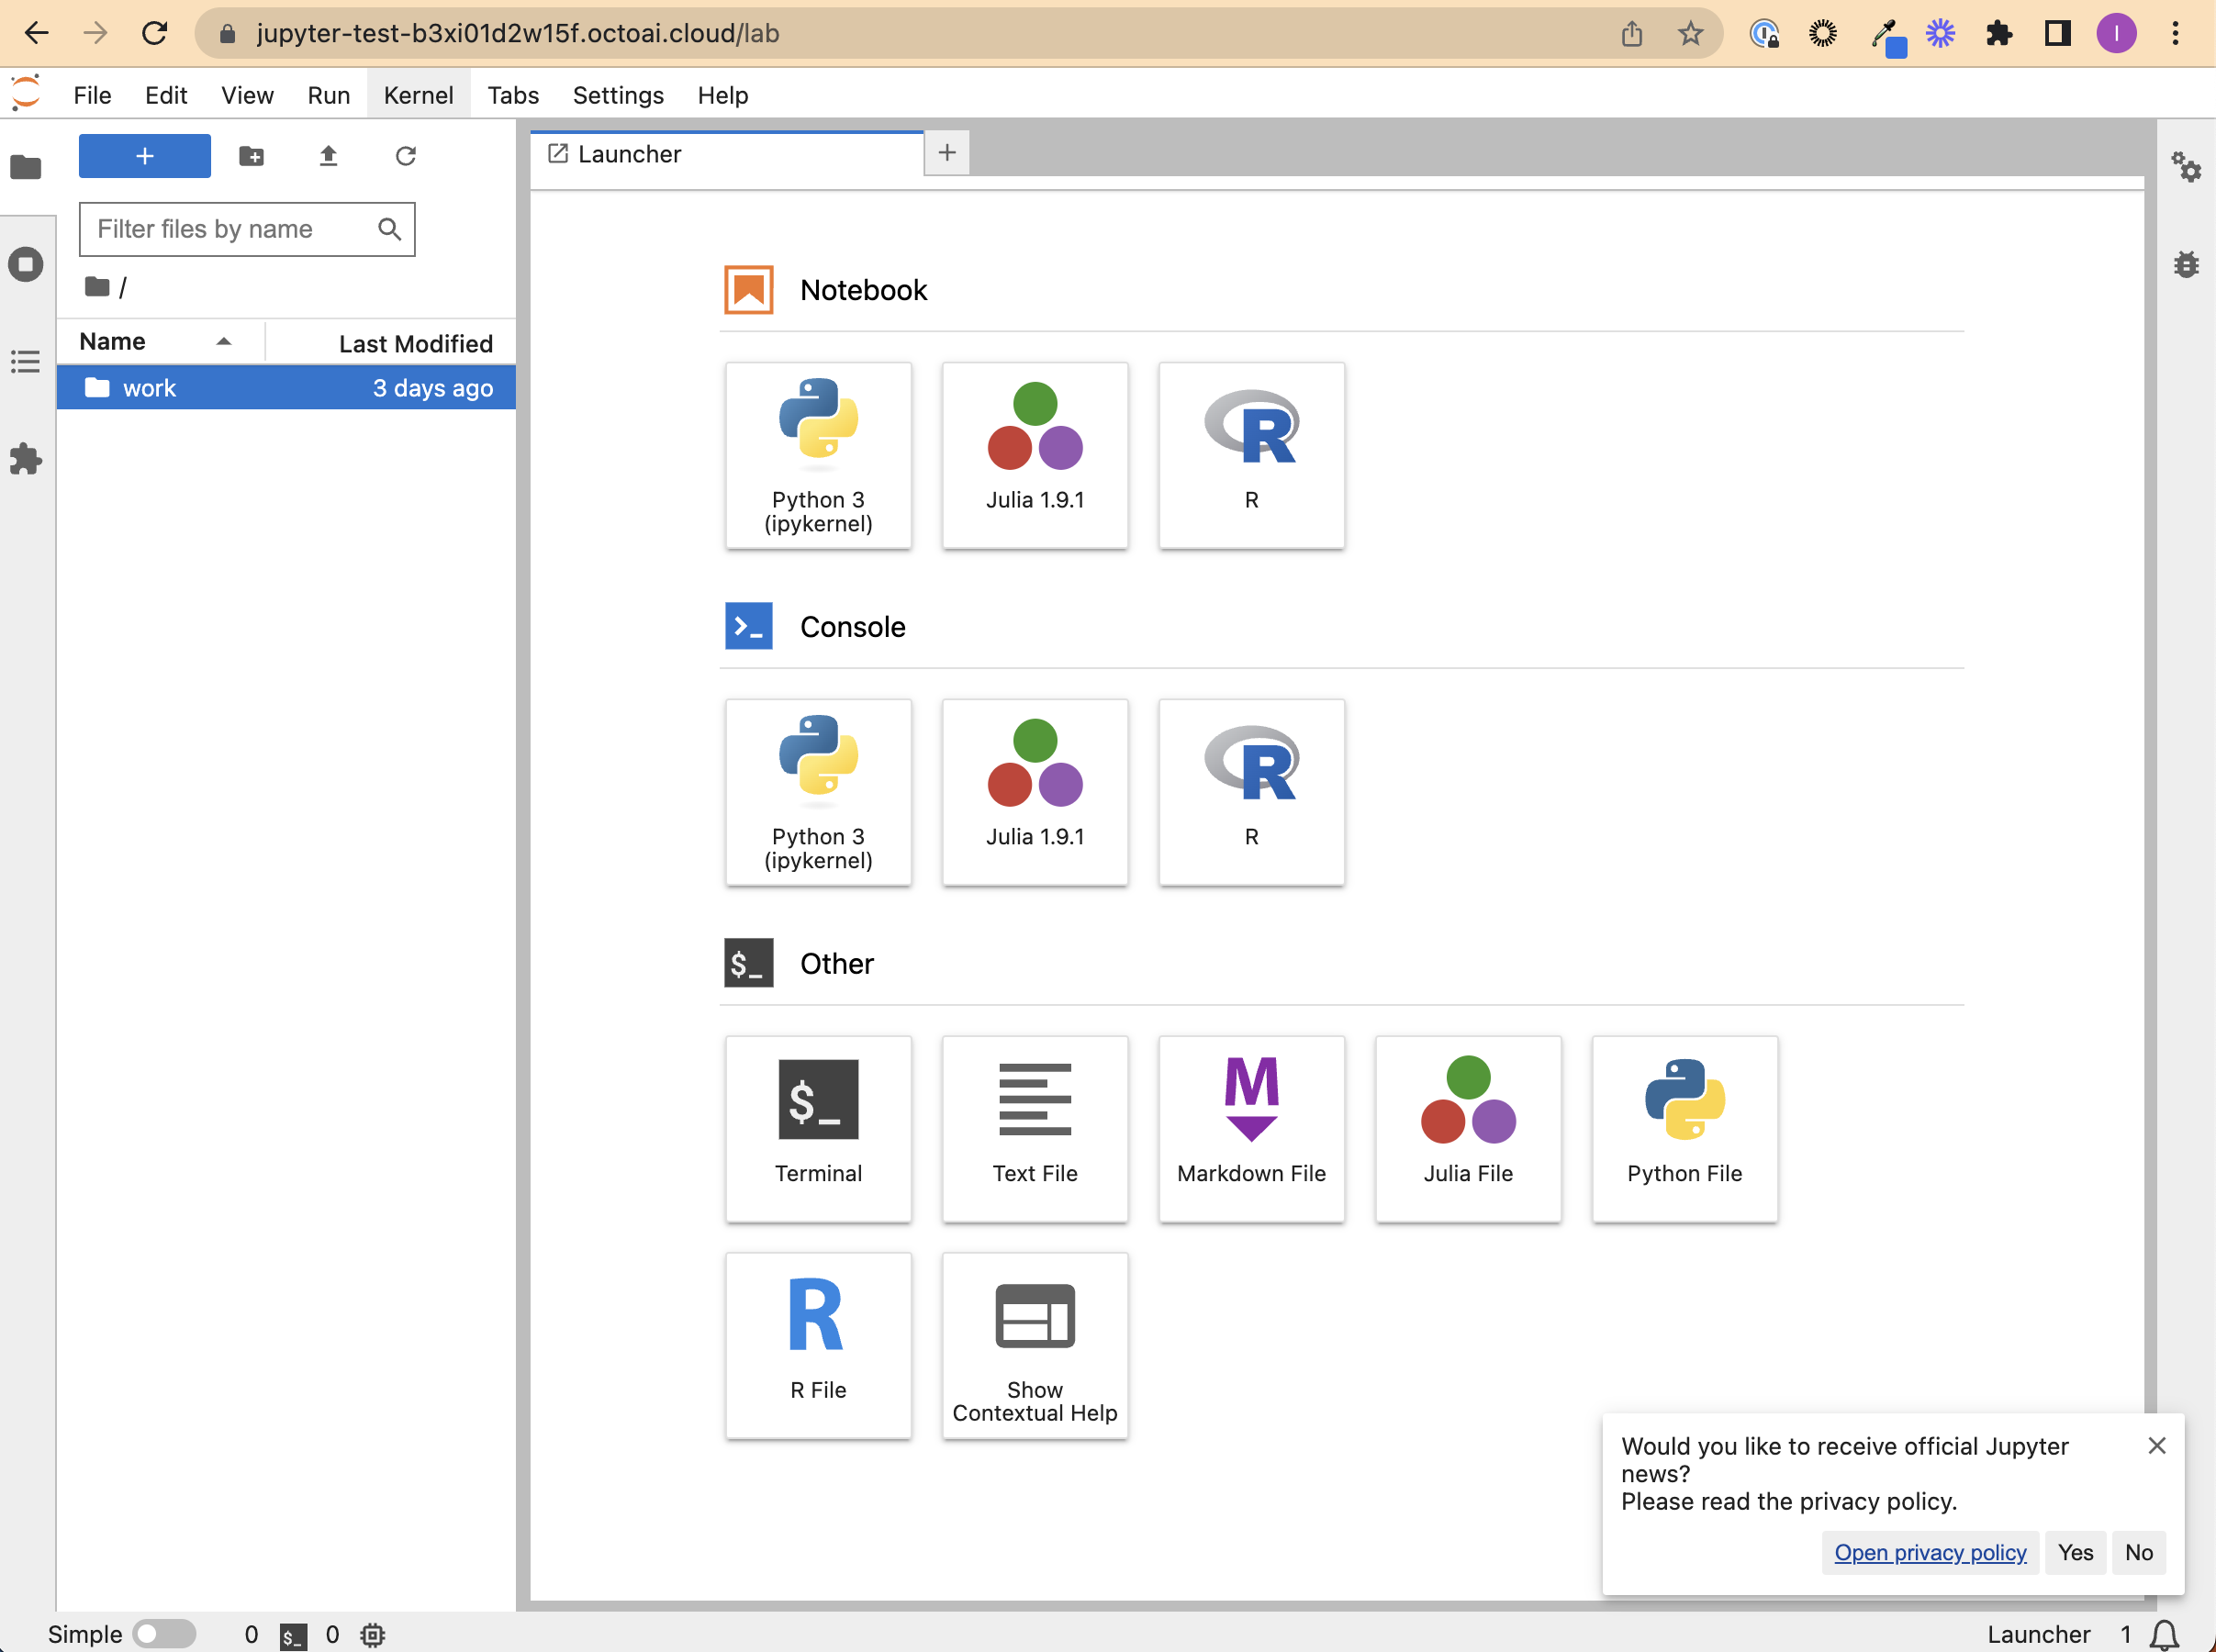Select the work folder
The image size is (2216, 1652).
tap(150, 388)
